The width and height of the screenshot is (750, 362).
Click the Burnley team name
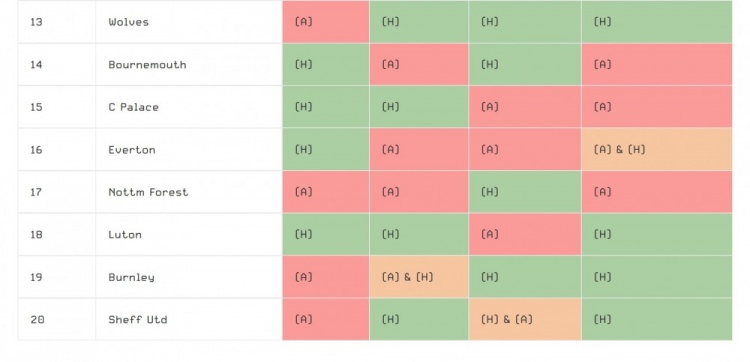[x=132, y=277]
